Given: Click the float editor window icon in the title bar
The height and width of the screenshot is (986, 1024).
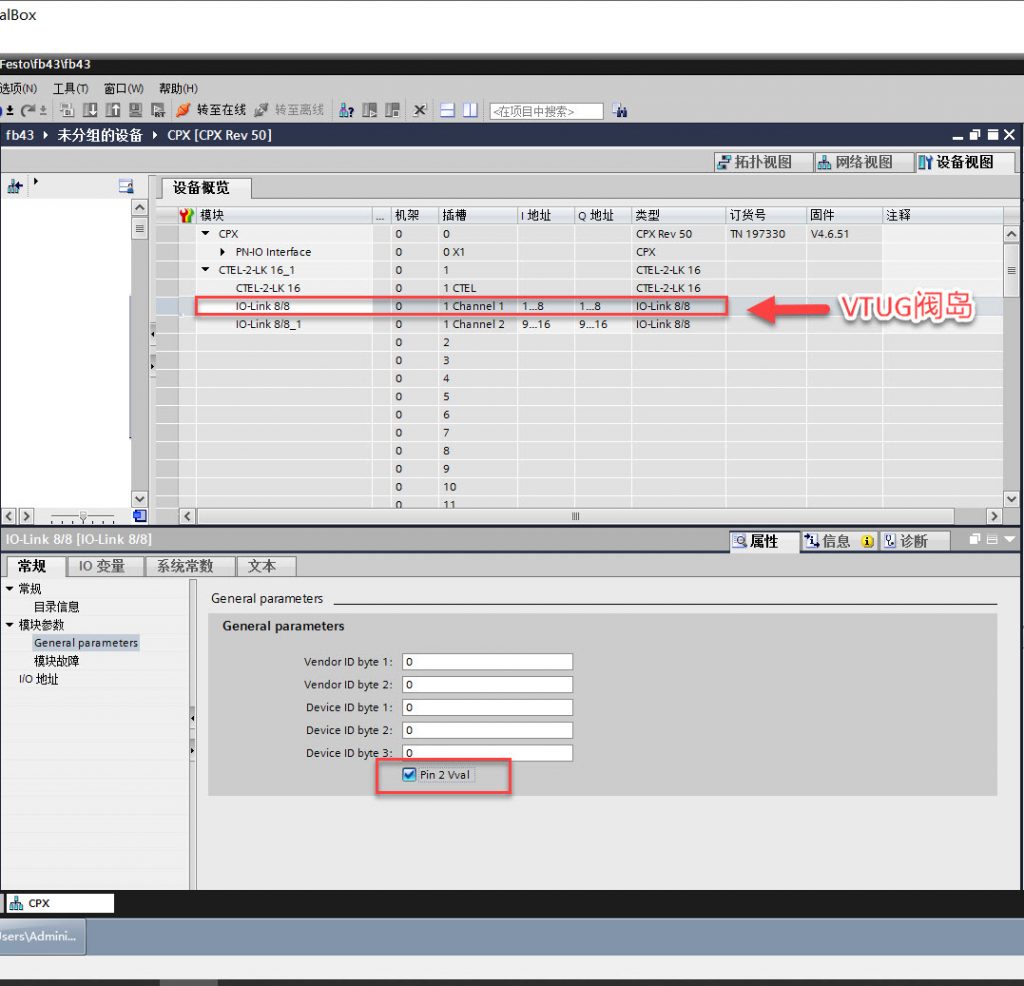Looking at the screenshot, I should pyautogui.click(x=975, y=135).
